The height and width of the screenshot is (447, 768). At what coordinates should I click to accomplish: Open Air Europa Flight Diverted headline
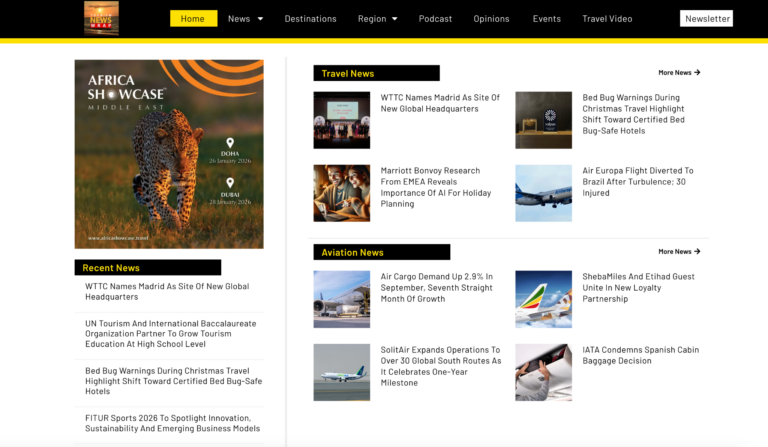(x=638, y=182)
